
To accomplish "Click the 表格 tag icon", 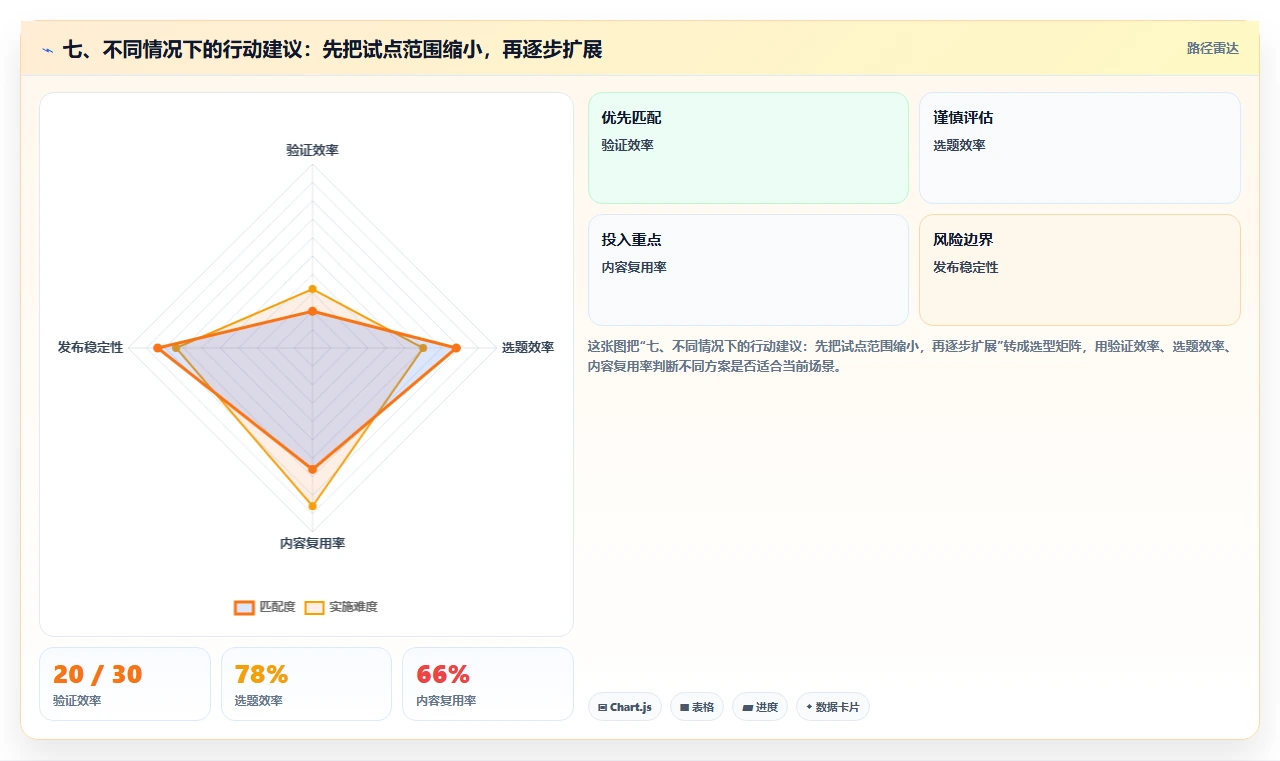I will [684, 707].
